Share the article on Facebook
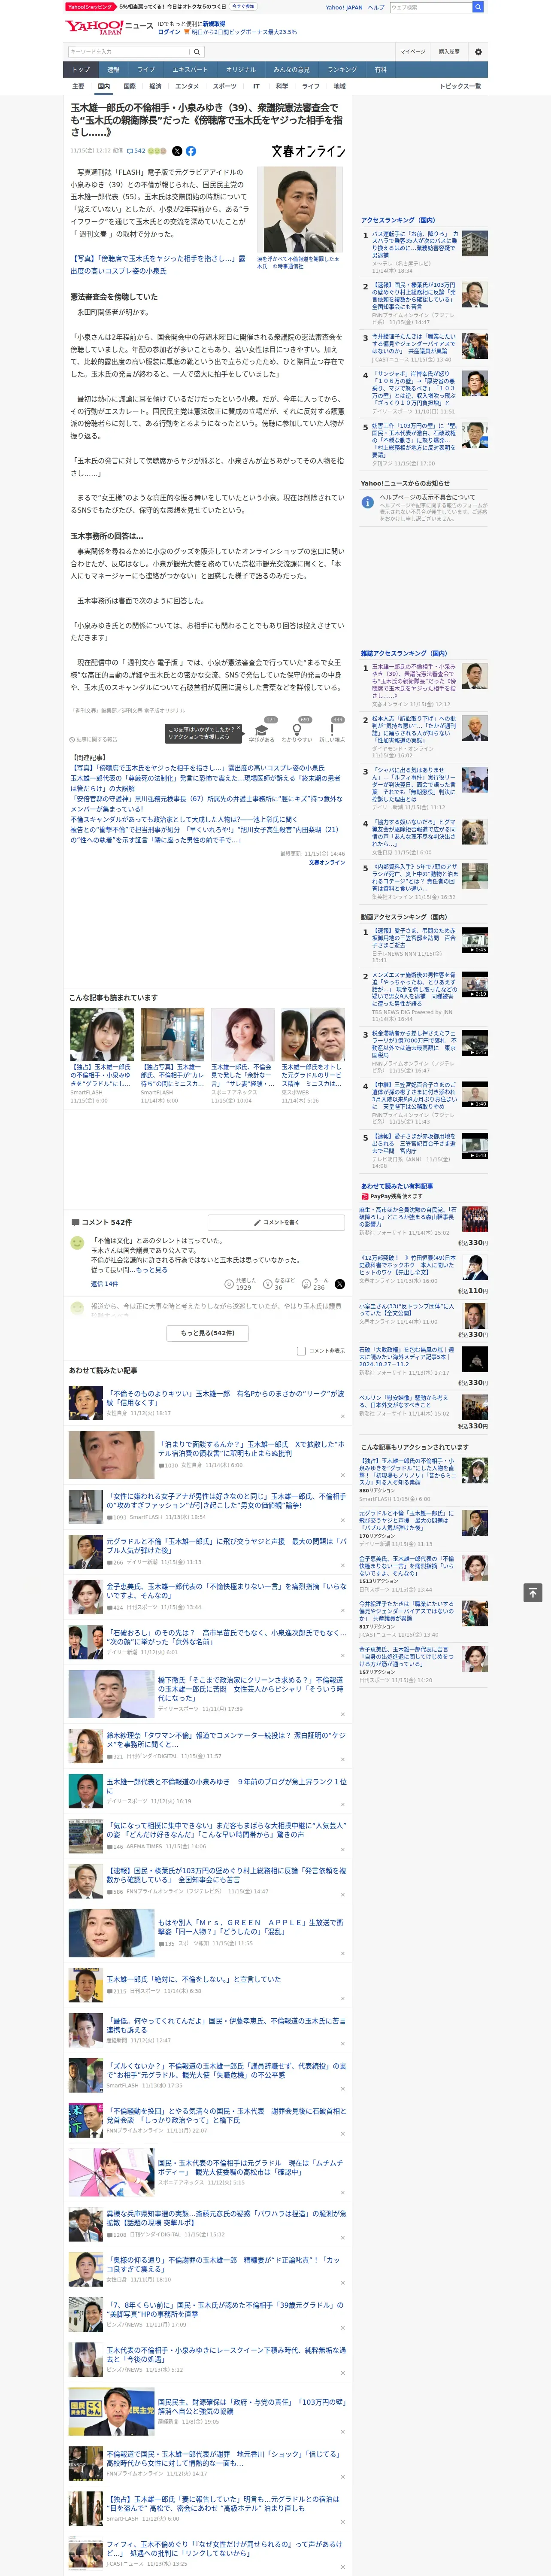Screen dimensions: 551x2576 (x=191, y=151)
